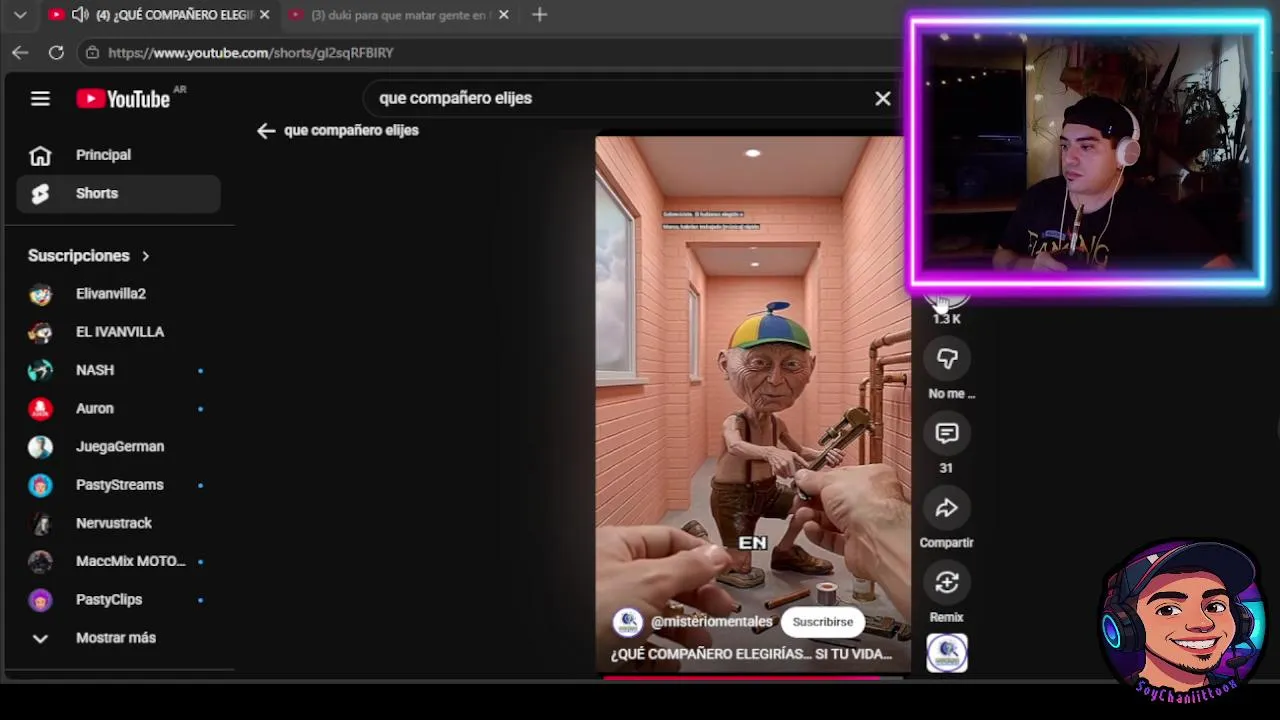Go back with the browser back arrow

[21, 52]
